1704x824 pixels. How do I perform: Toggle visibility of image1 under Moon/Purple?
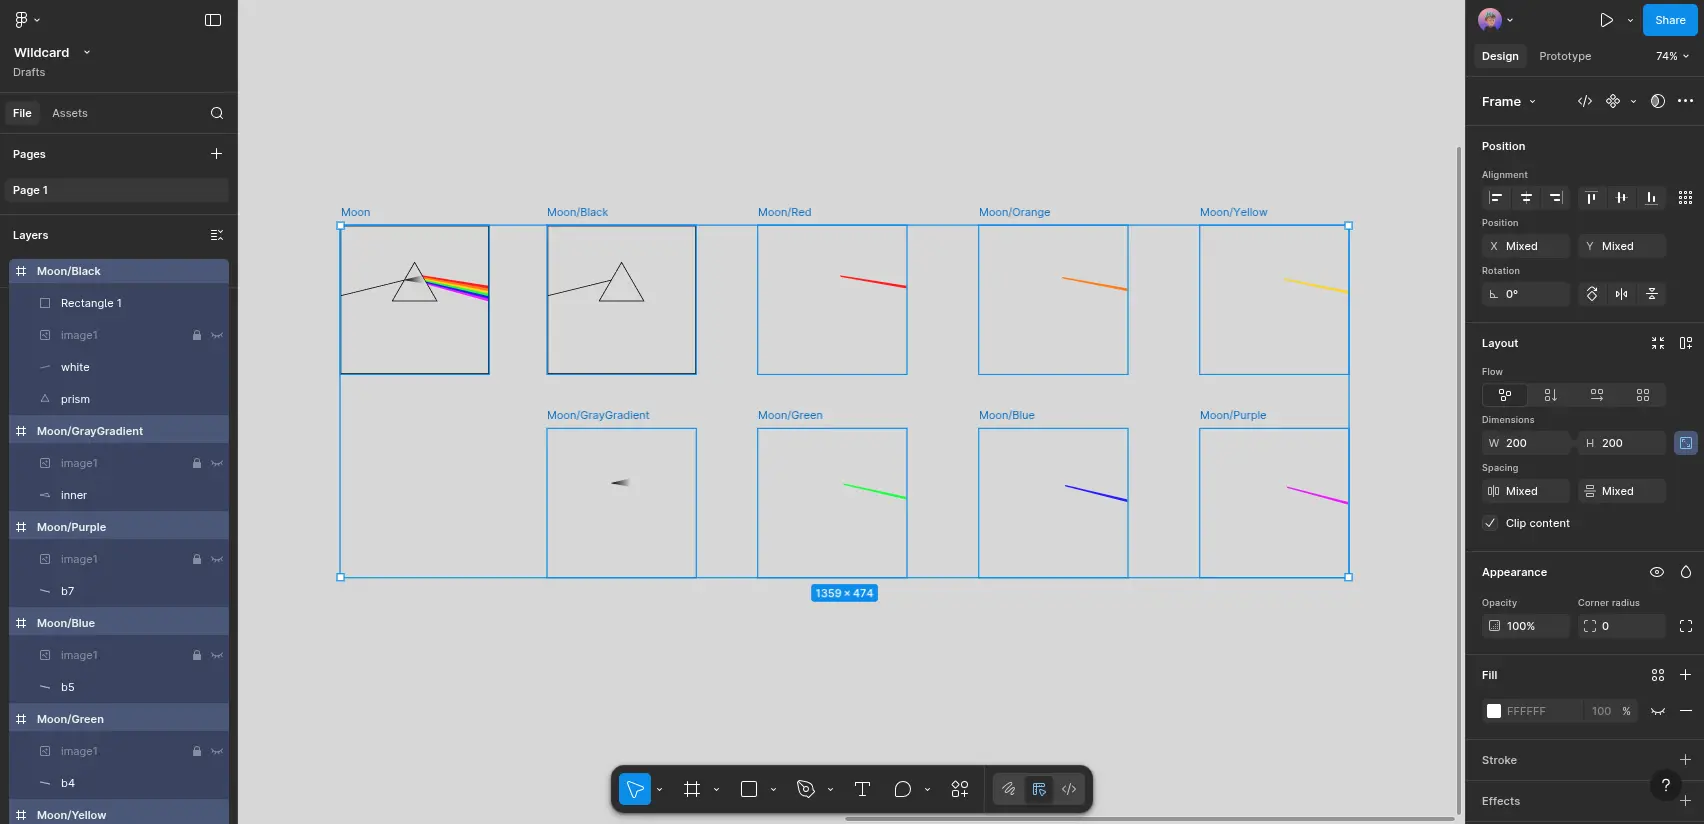coord(217,559)
